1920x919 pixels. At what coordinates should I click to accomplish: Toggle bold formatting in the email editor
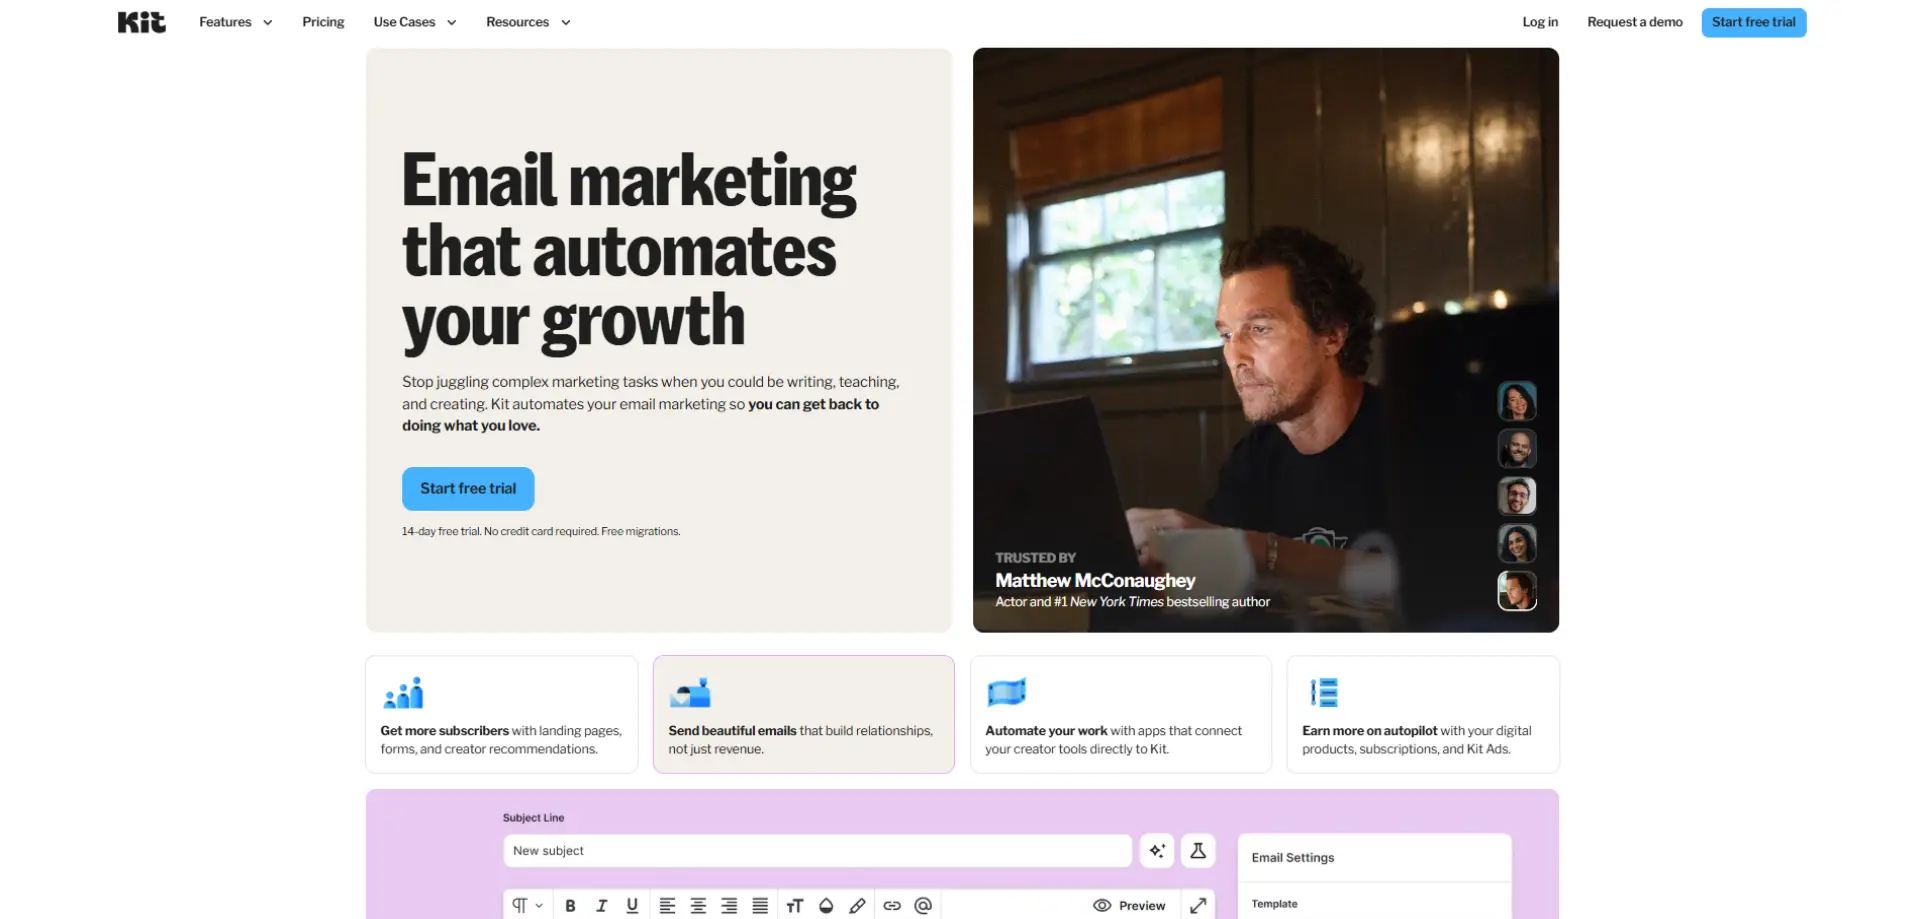[x=570, y=906]
